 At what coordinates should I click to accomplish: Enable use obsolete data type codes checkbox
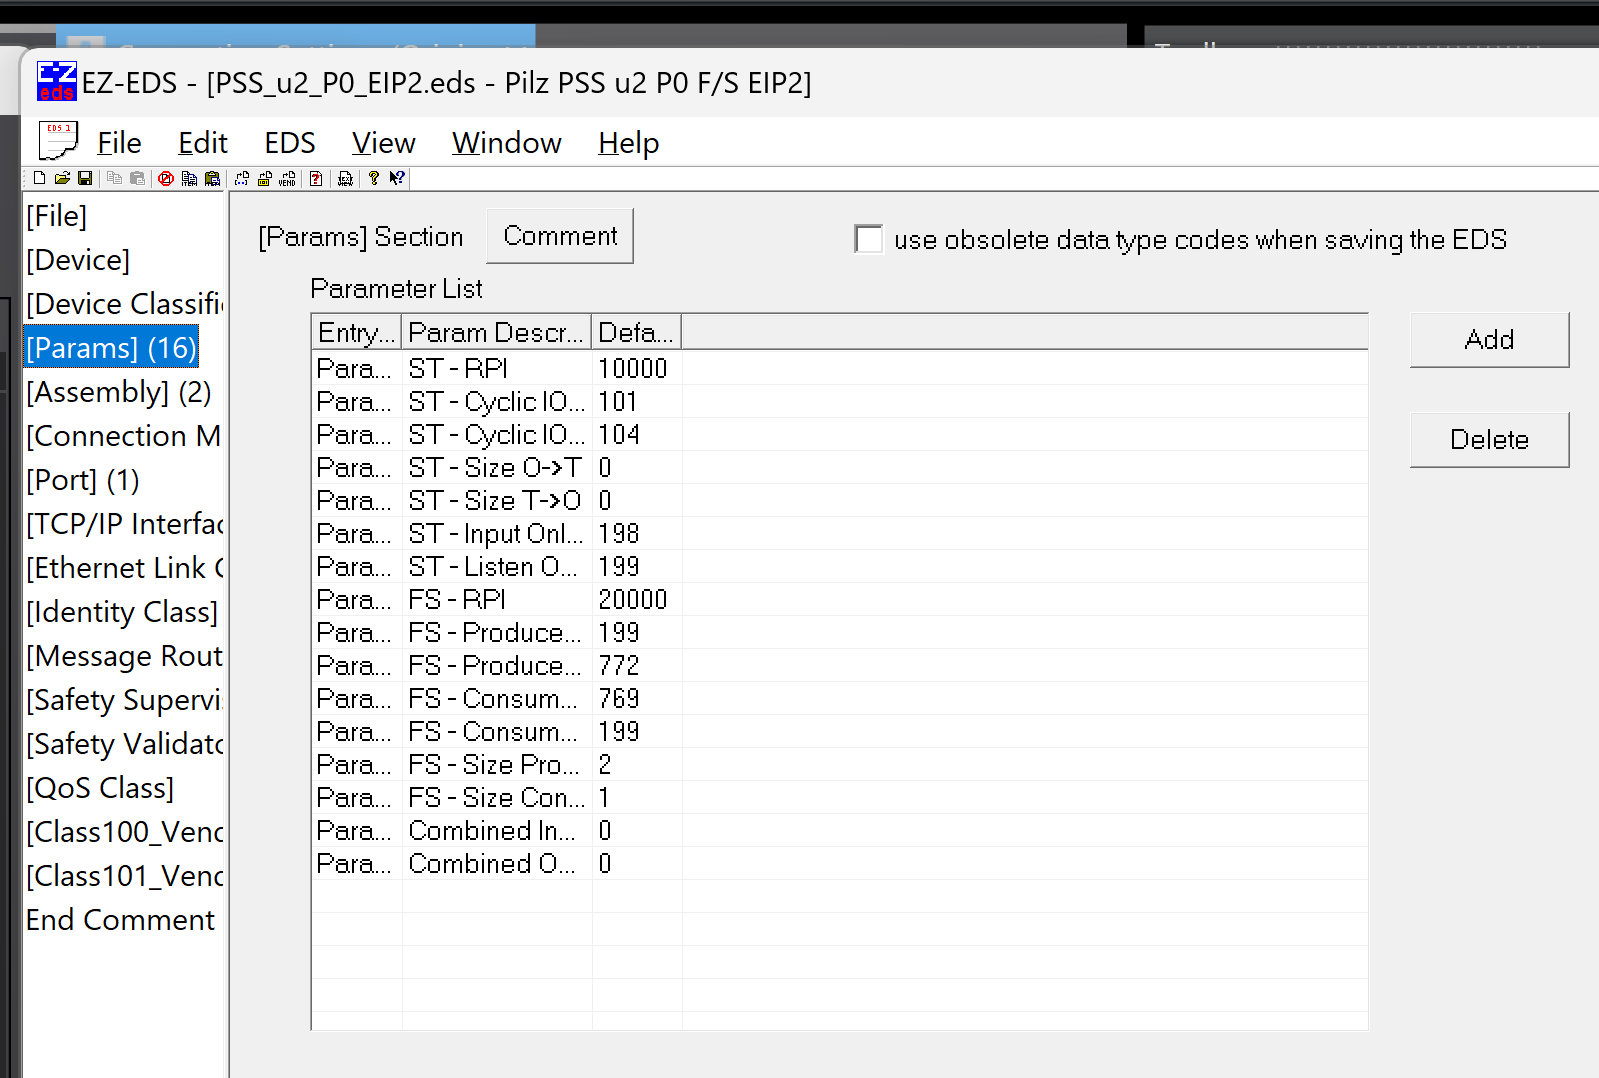coord(869,239)
